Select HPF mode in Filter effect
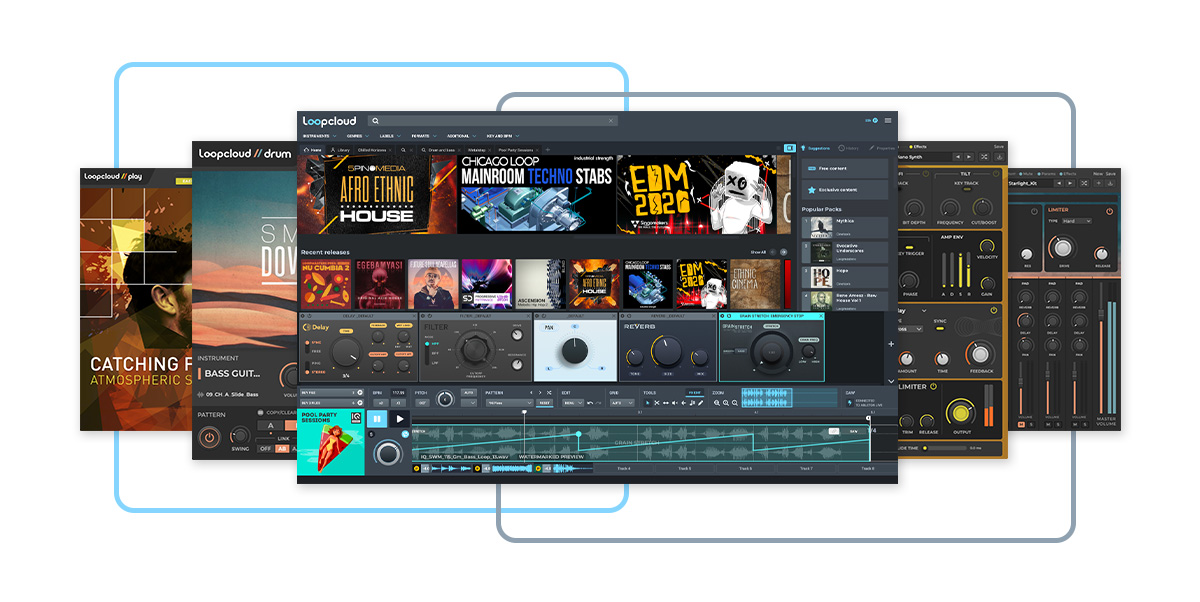This screenshot has height=602, width=1200. pos(431,343)
